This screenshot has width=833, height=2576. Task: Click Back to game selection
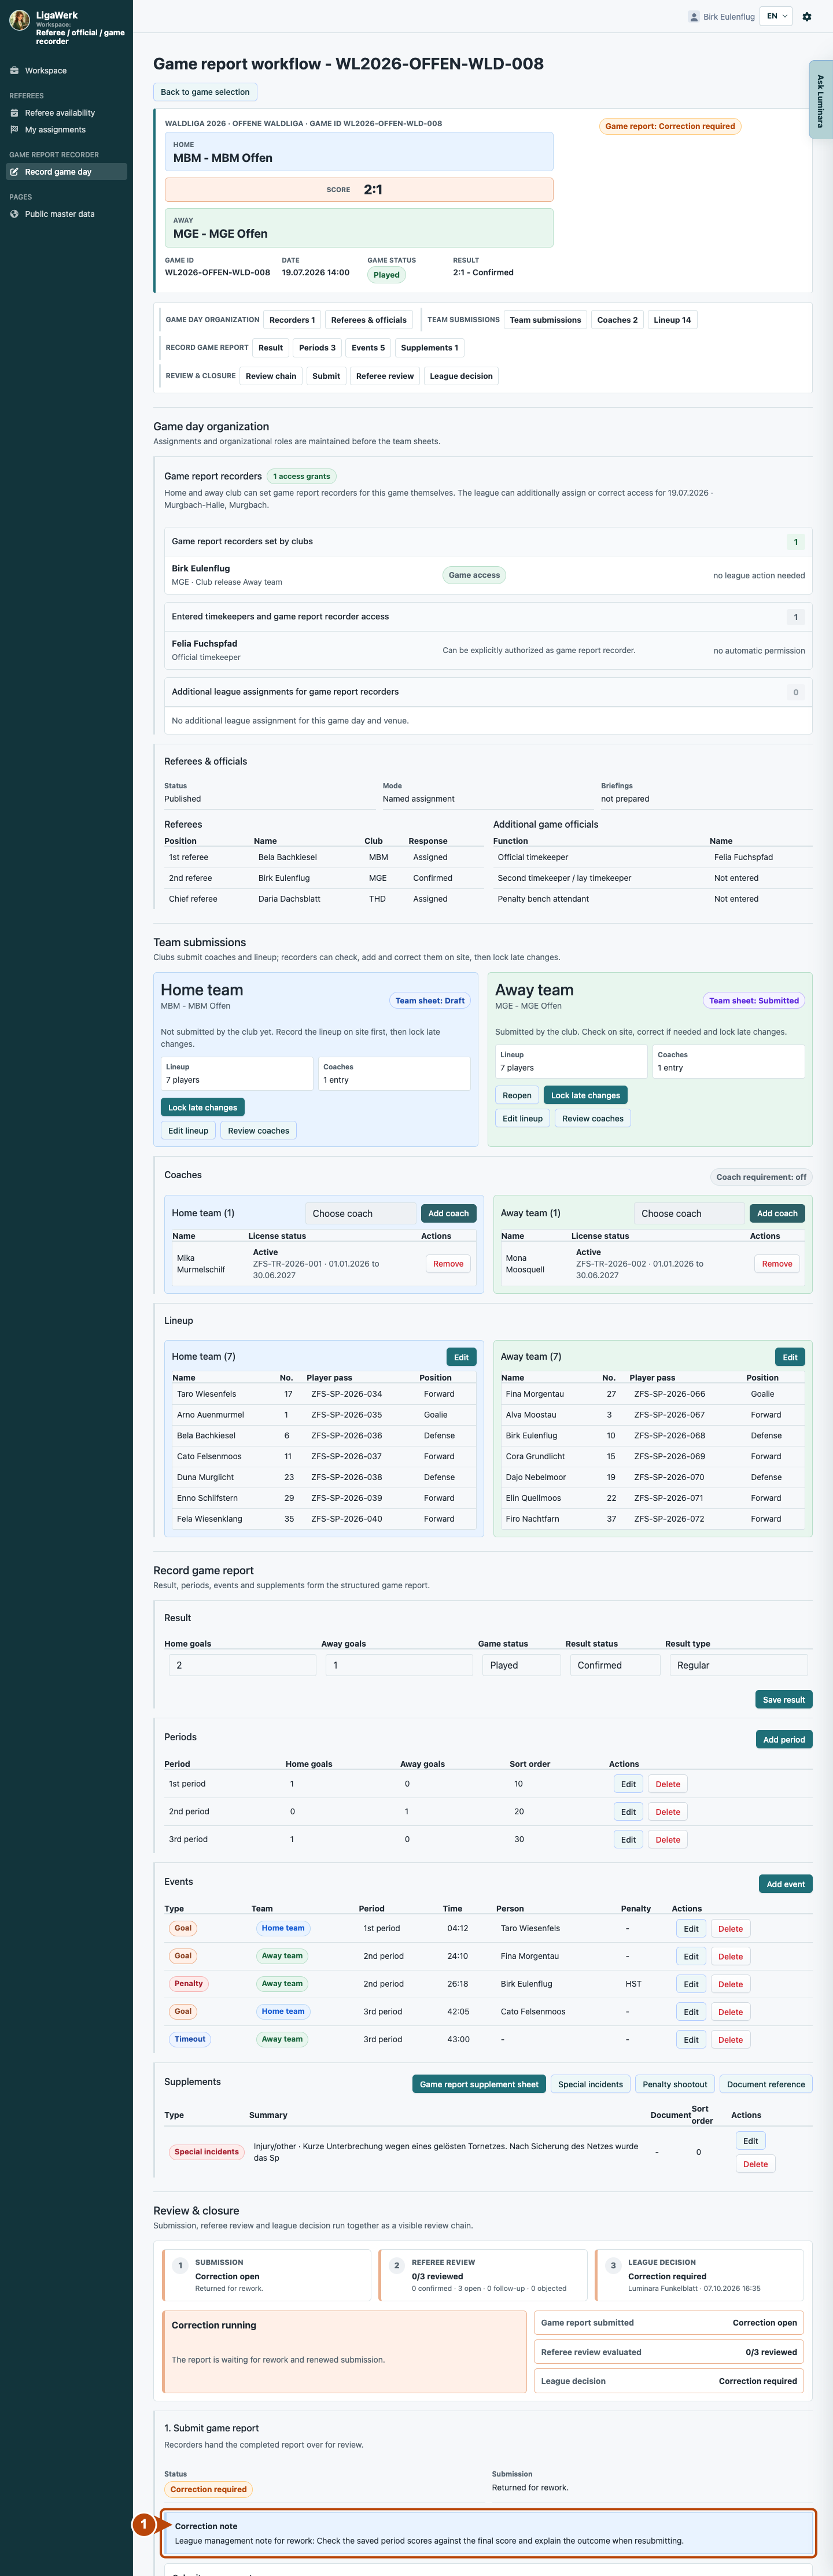[205, 92]
